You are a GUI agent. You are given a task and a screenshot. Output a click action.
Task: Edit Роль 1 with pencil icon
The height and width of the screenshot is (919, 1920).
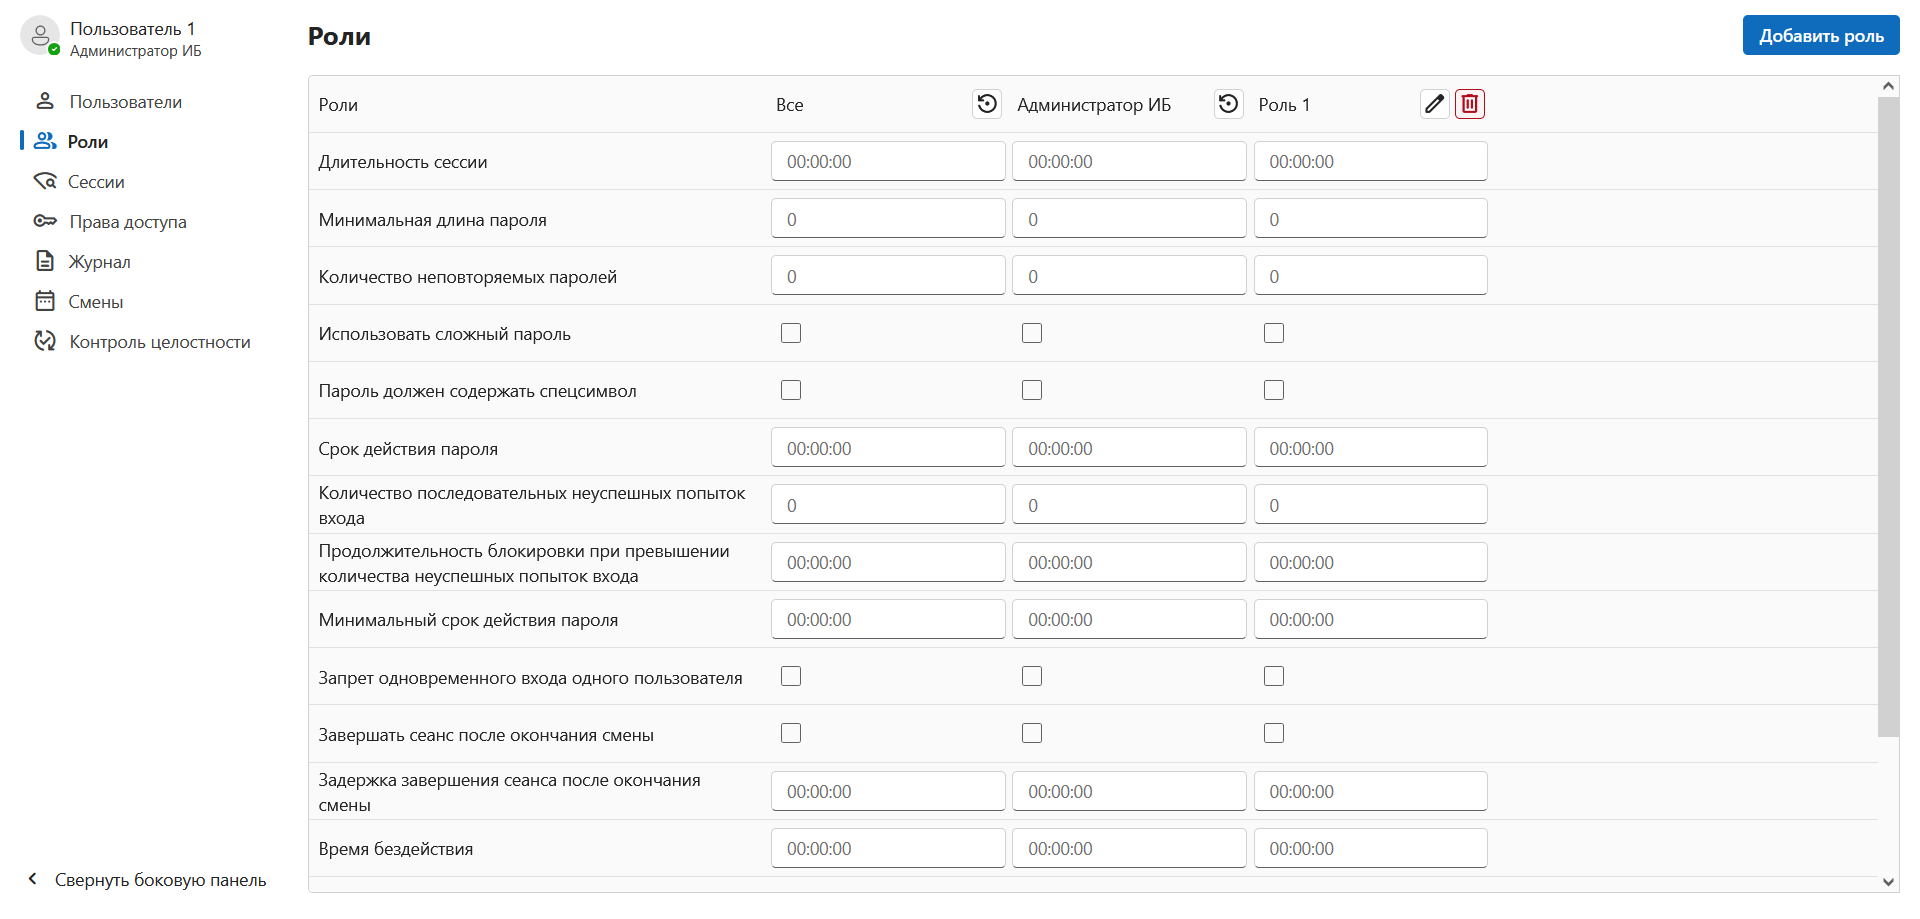pyautogui.click(x=1435, y=104)
